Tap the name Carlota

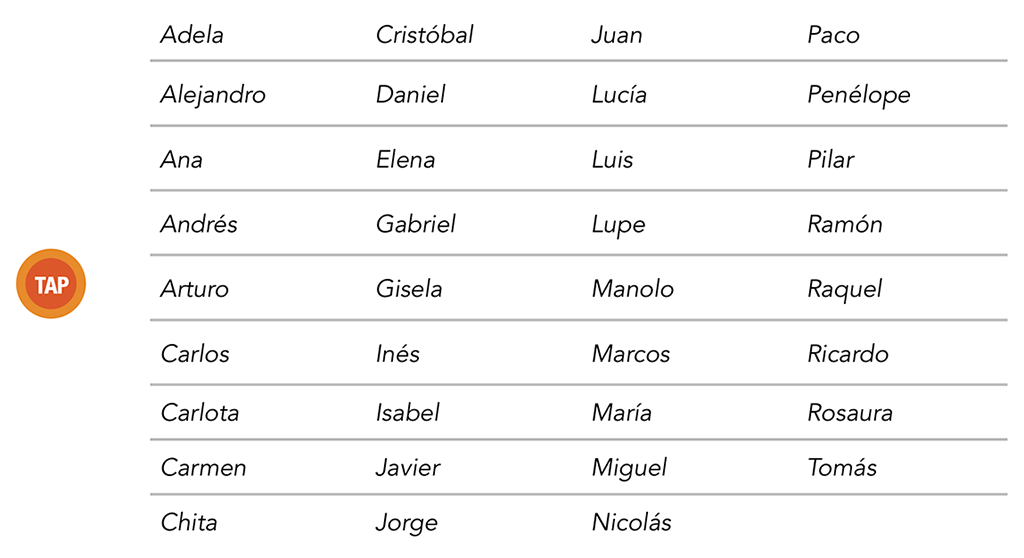pos(200,412)
